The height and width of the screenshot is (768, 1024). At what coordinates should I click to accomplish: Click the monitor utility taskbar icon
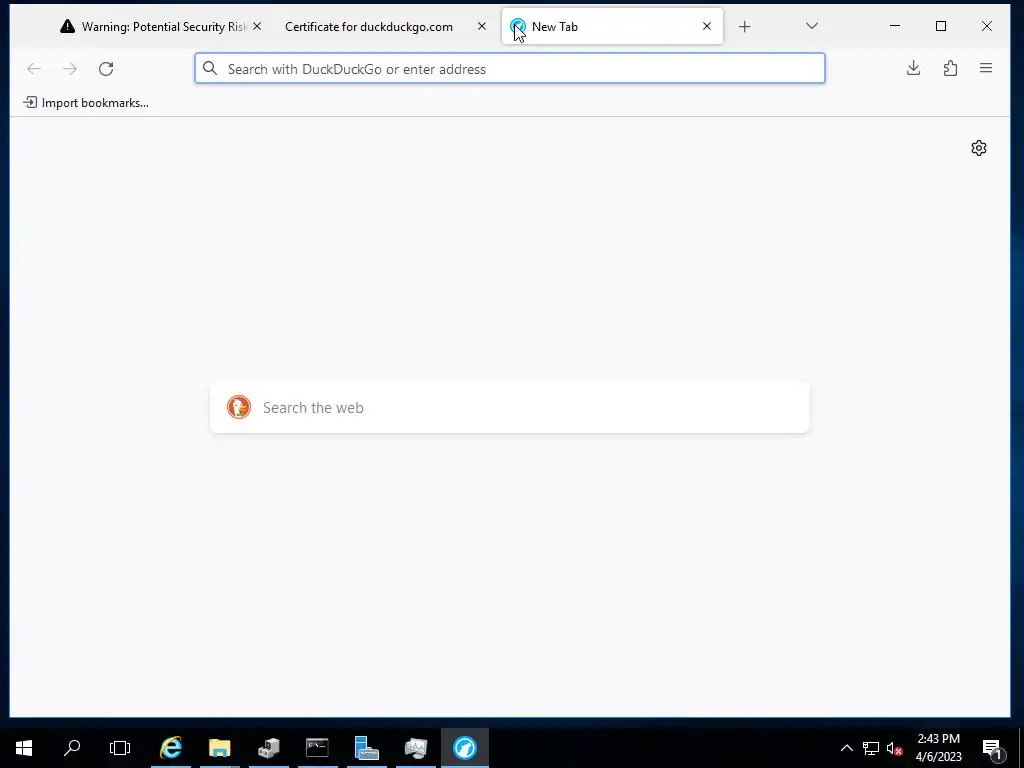click(x=415, y=747)
